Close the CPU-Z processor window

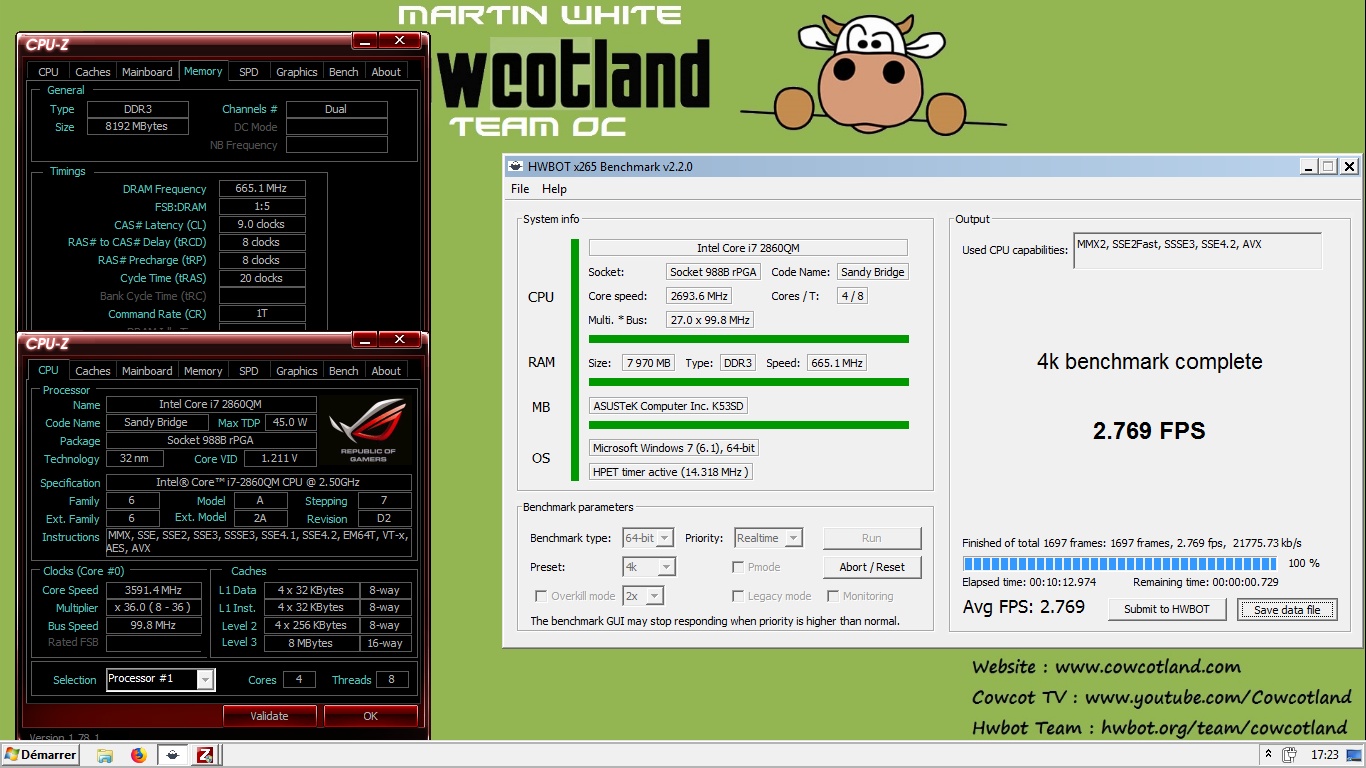pos(400,339)
